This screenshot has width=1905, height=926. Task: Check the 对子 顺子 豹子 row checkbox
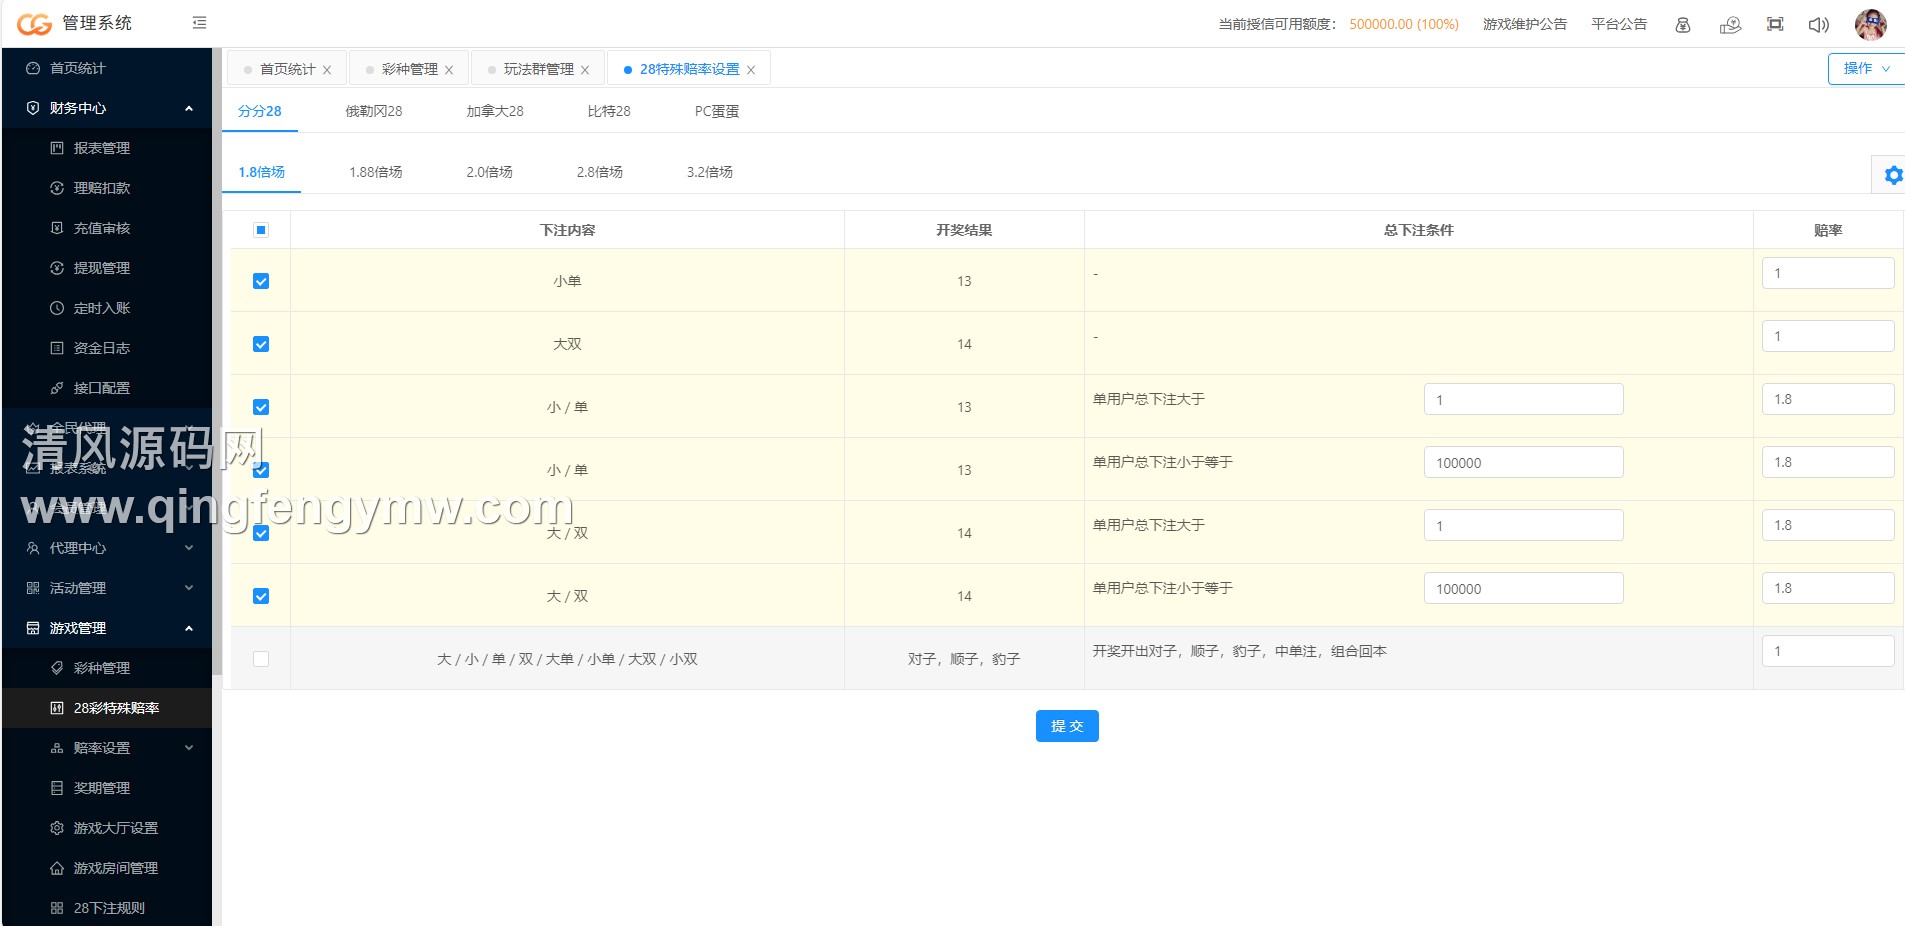261,659
